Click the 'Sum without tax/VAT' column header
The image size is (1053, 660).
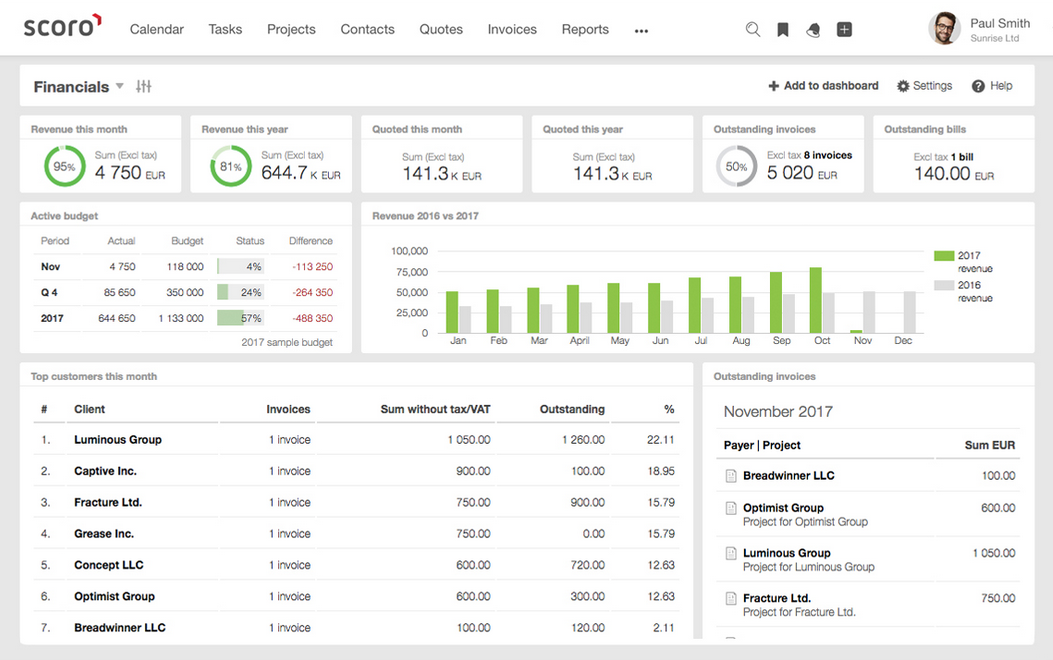(435, 410)
